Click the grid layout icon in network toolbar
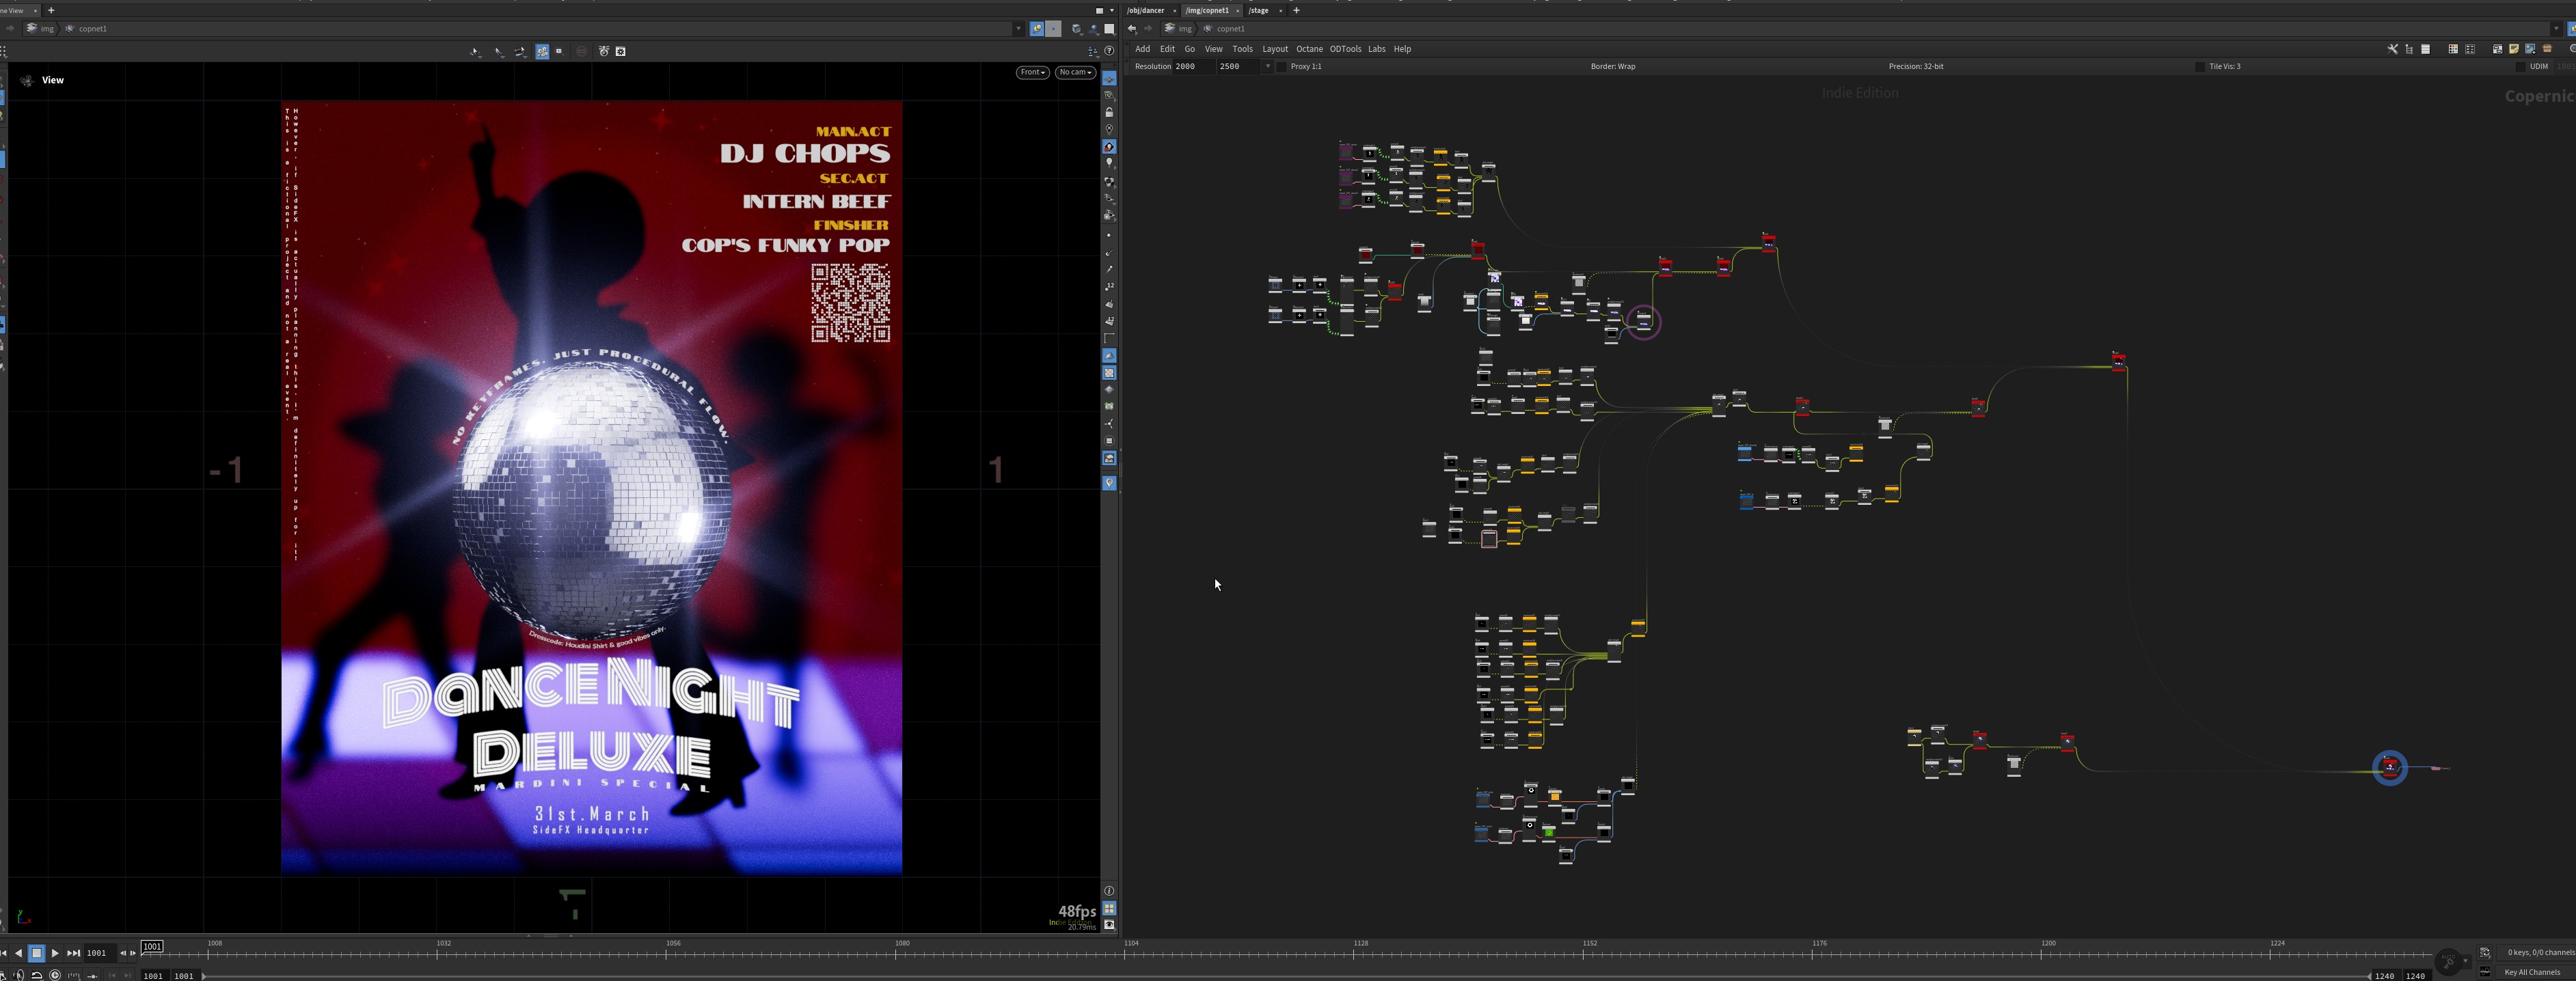This screenshot has width=2576, height=981. [2452, 49]
